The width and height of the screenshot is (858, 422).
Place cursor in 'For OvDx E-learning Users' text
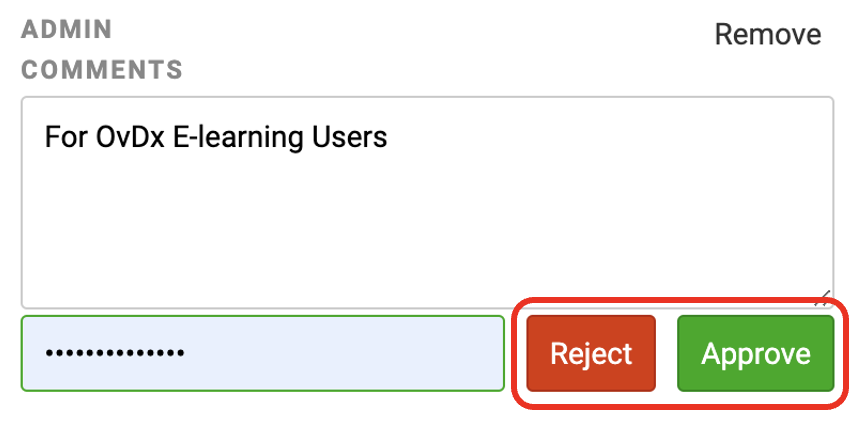tap(216, 137)
